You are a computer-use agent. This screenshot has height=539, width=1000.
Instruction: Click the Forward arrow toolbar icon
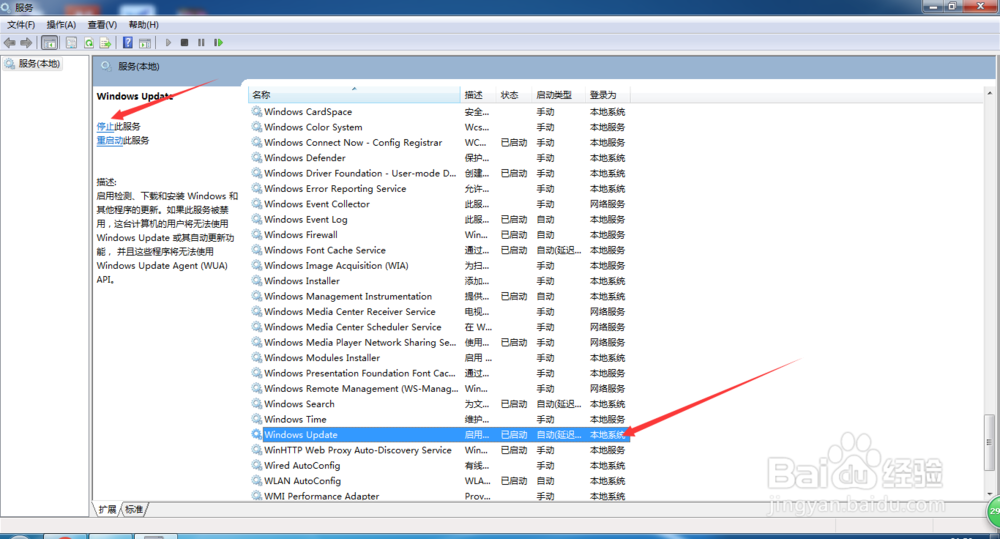click(x=26, y=43)
